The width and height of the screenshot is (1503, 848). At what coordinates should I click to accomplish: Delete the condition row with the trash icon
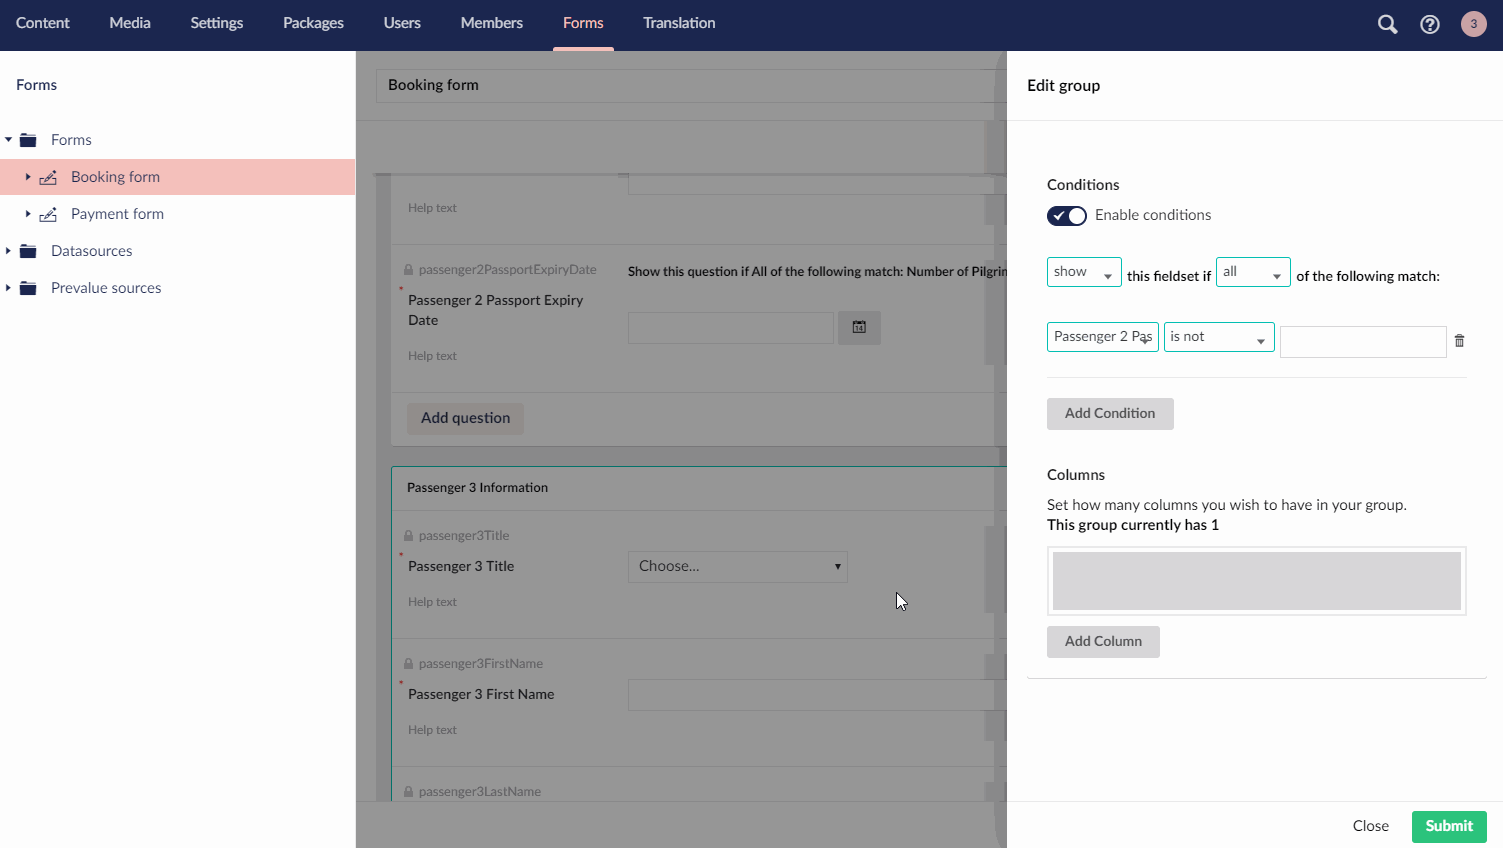(1459, 341)
